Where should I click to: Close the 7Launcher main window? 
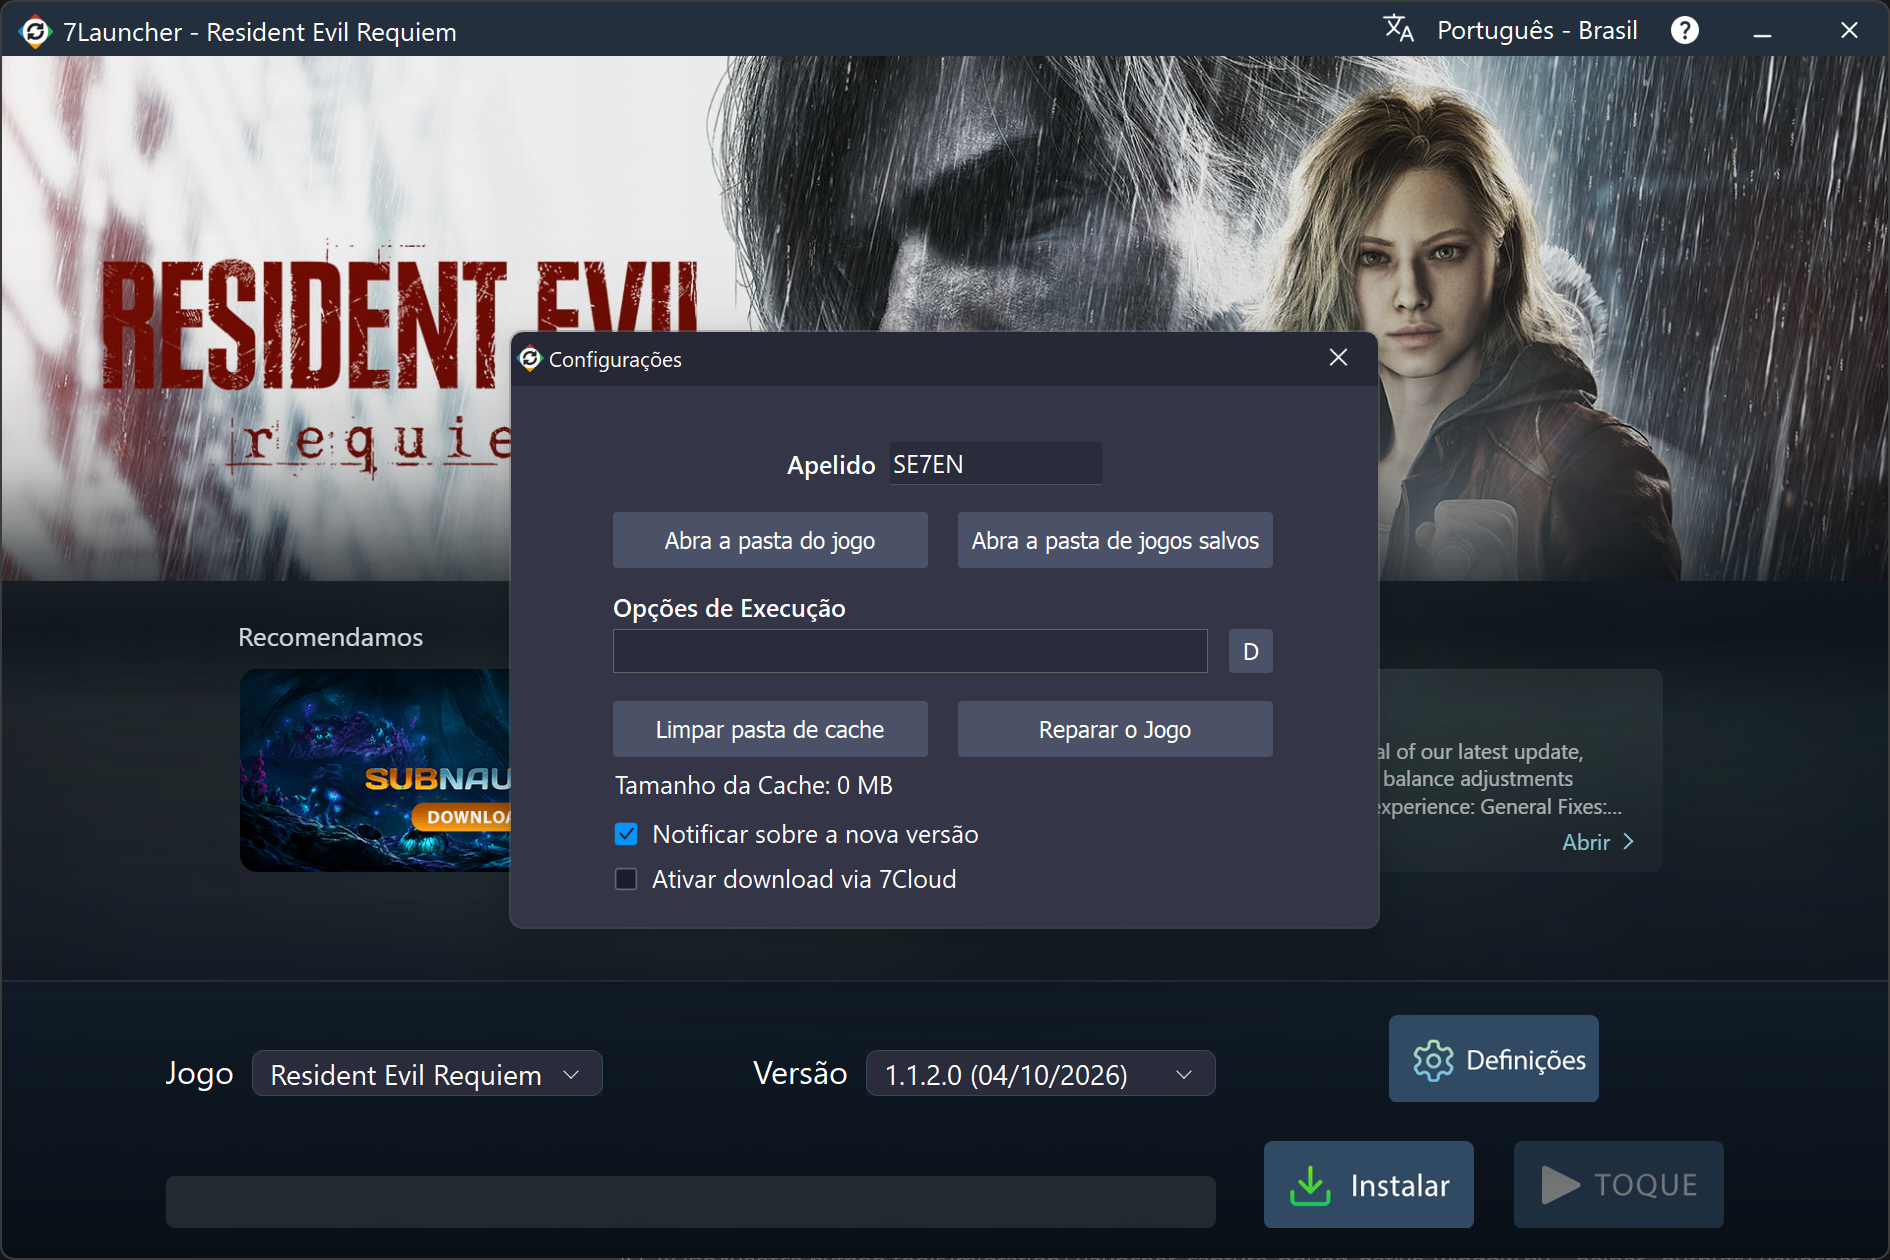click(1849, 31)
